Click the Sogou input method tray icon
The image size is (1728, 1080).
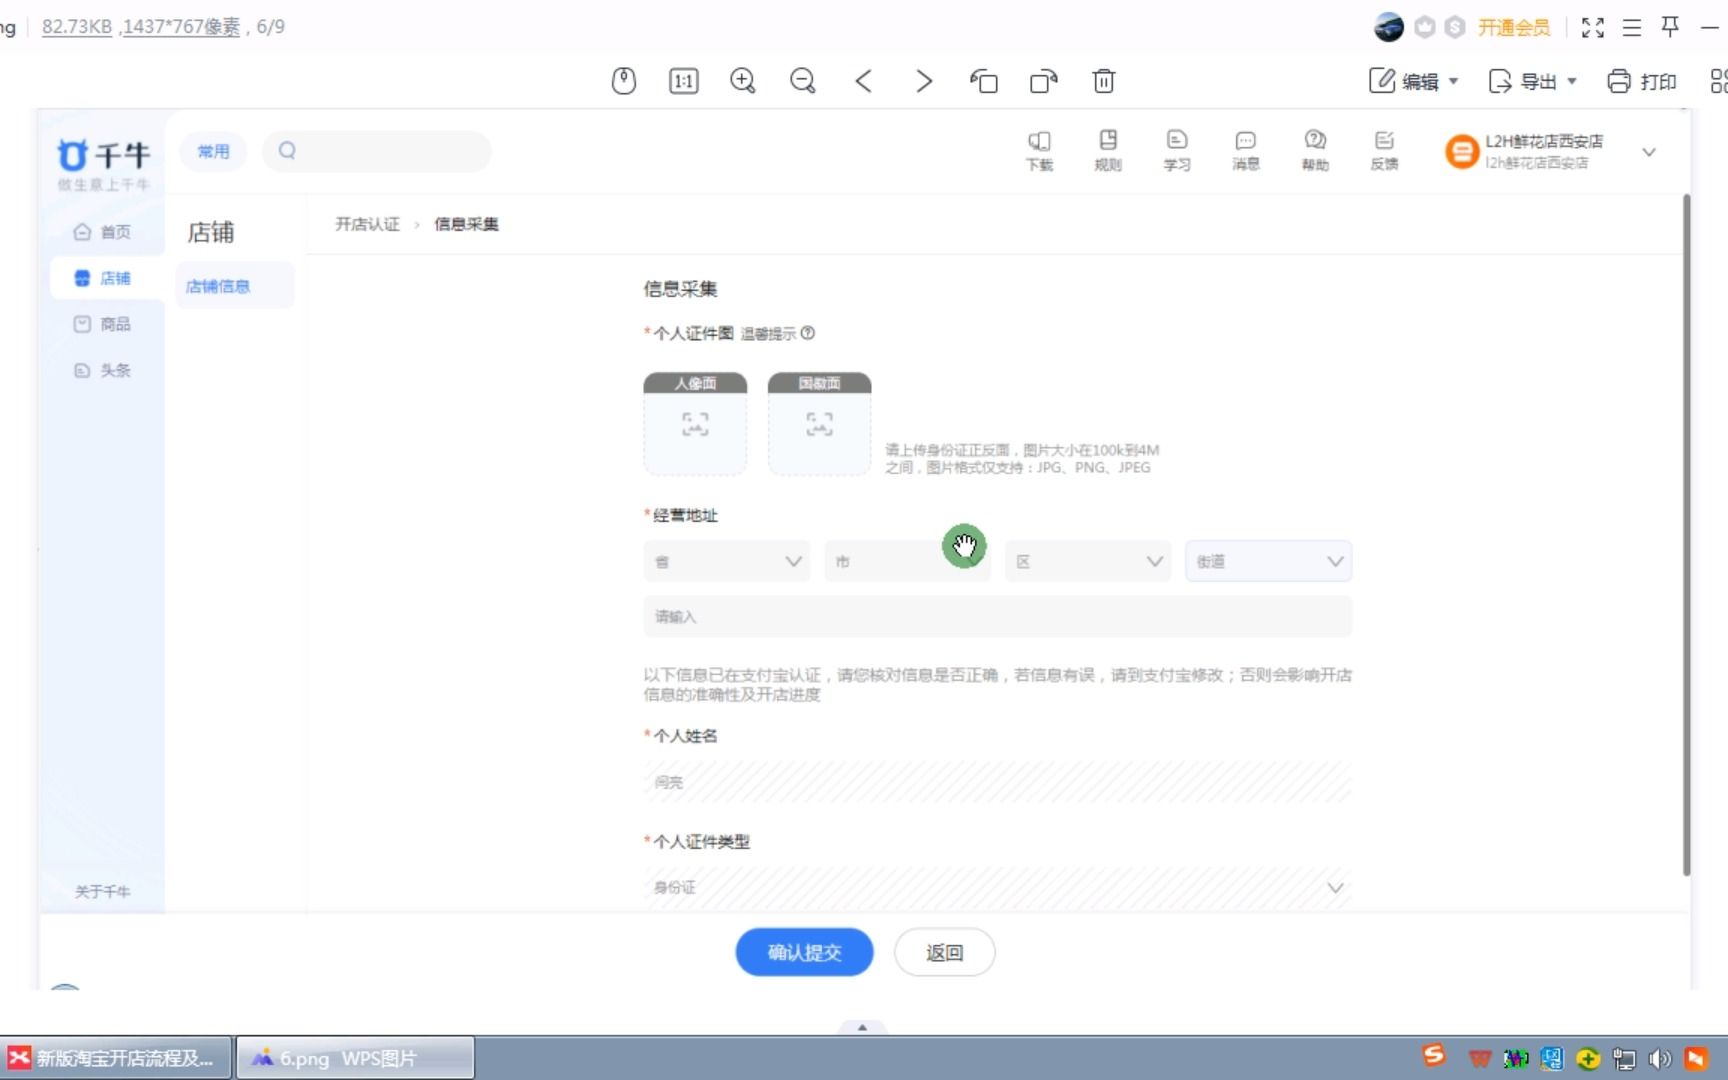click(1434, 1056)
